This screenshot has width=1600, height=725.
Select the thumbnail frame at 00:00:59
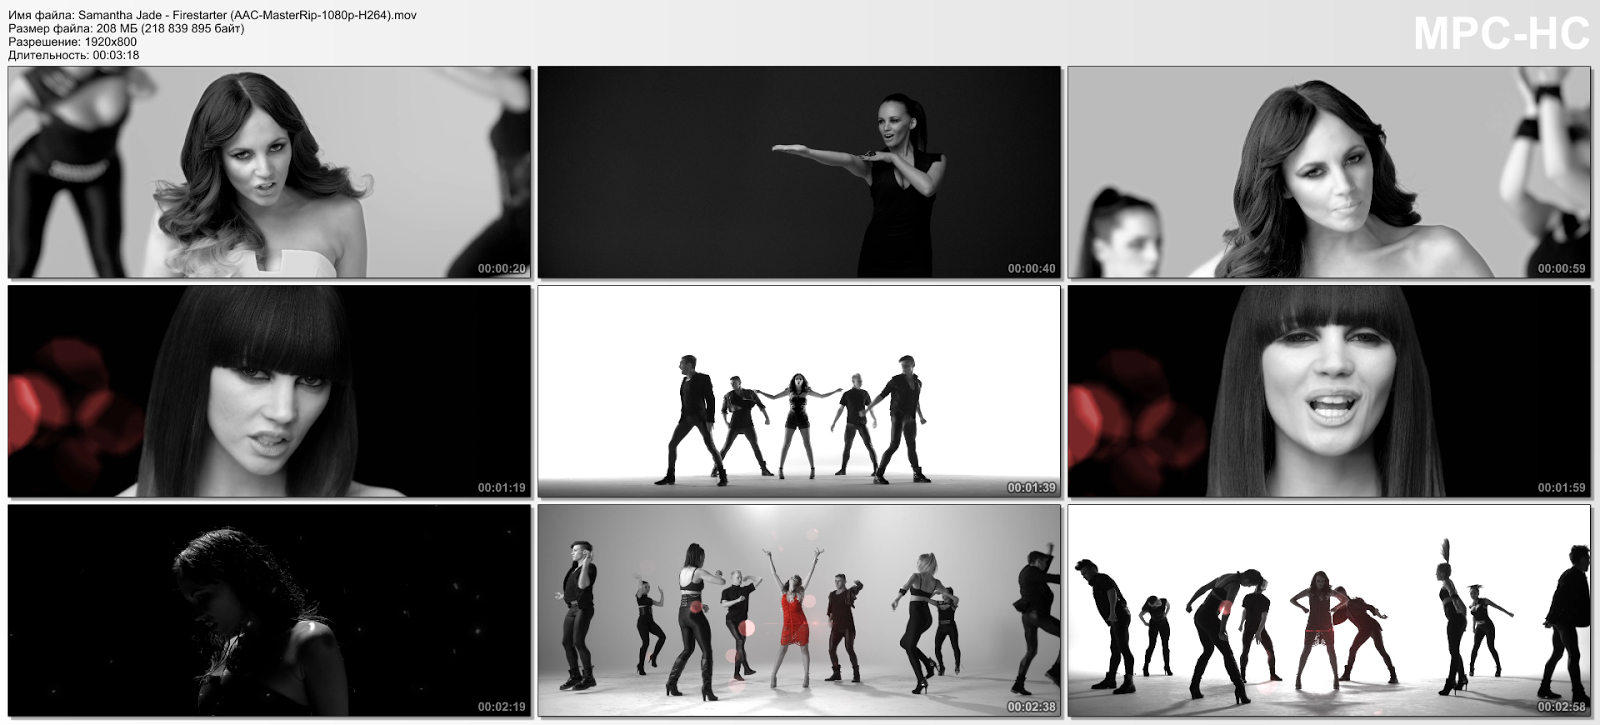click(1329, 172)
